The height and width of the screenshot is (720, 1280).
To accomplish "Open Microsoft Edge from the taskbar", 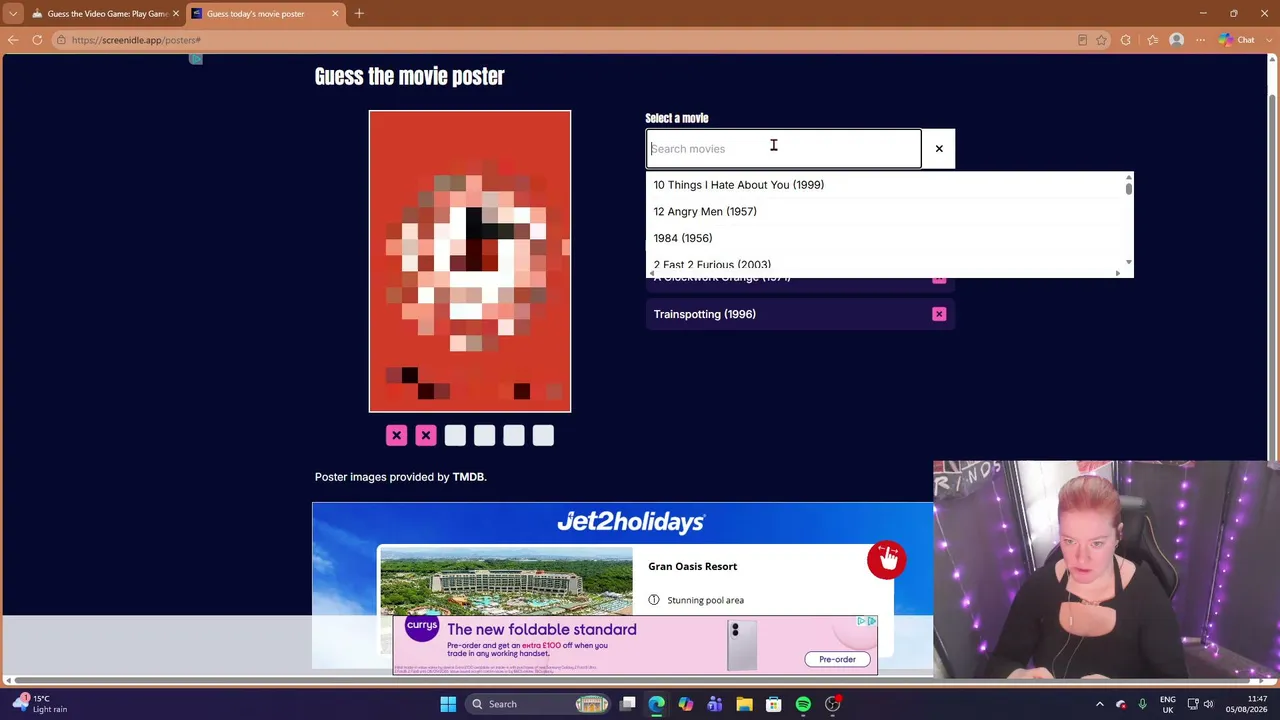I will click(x=657, y=704).
